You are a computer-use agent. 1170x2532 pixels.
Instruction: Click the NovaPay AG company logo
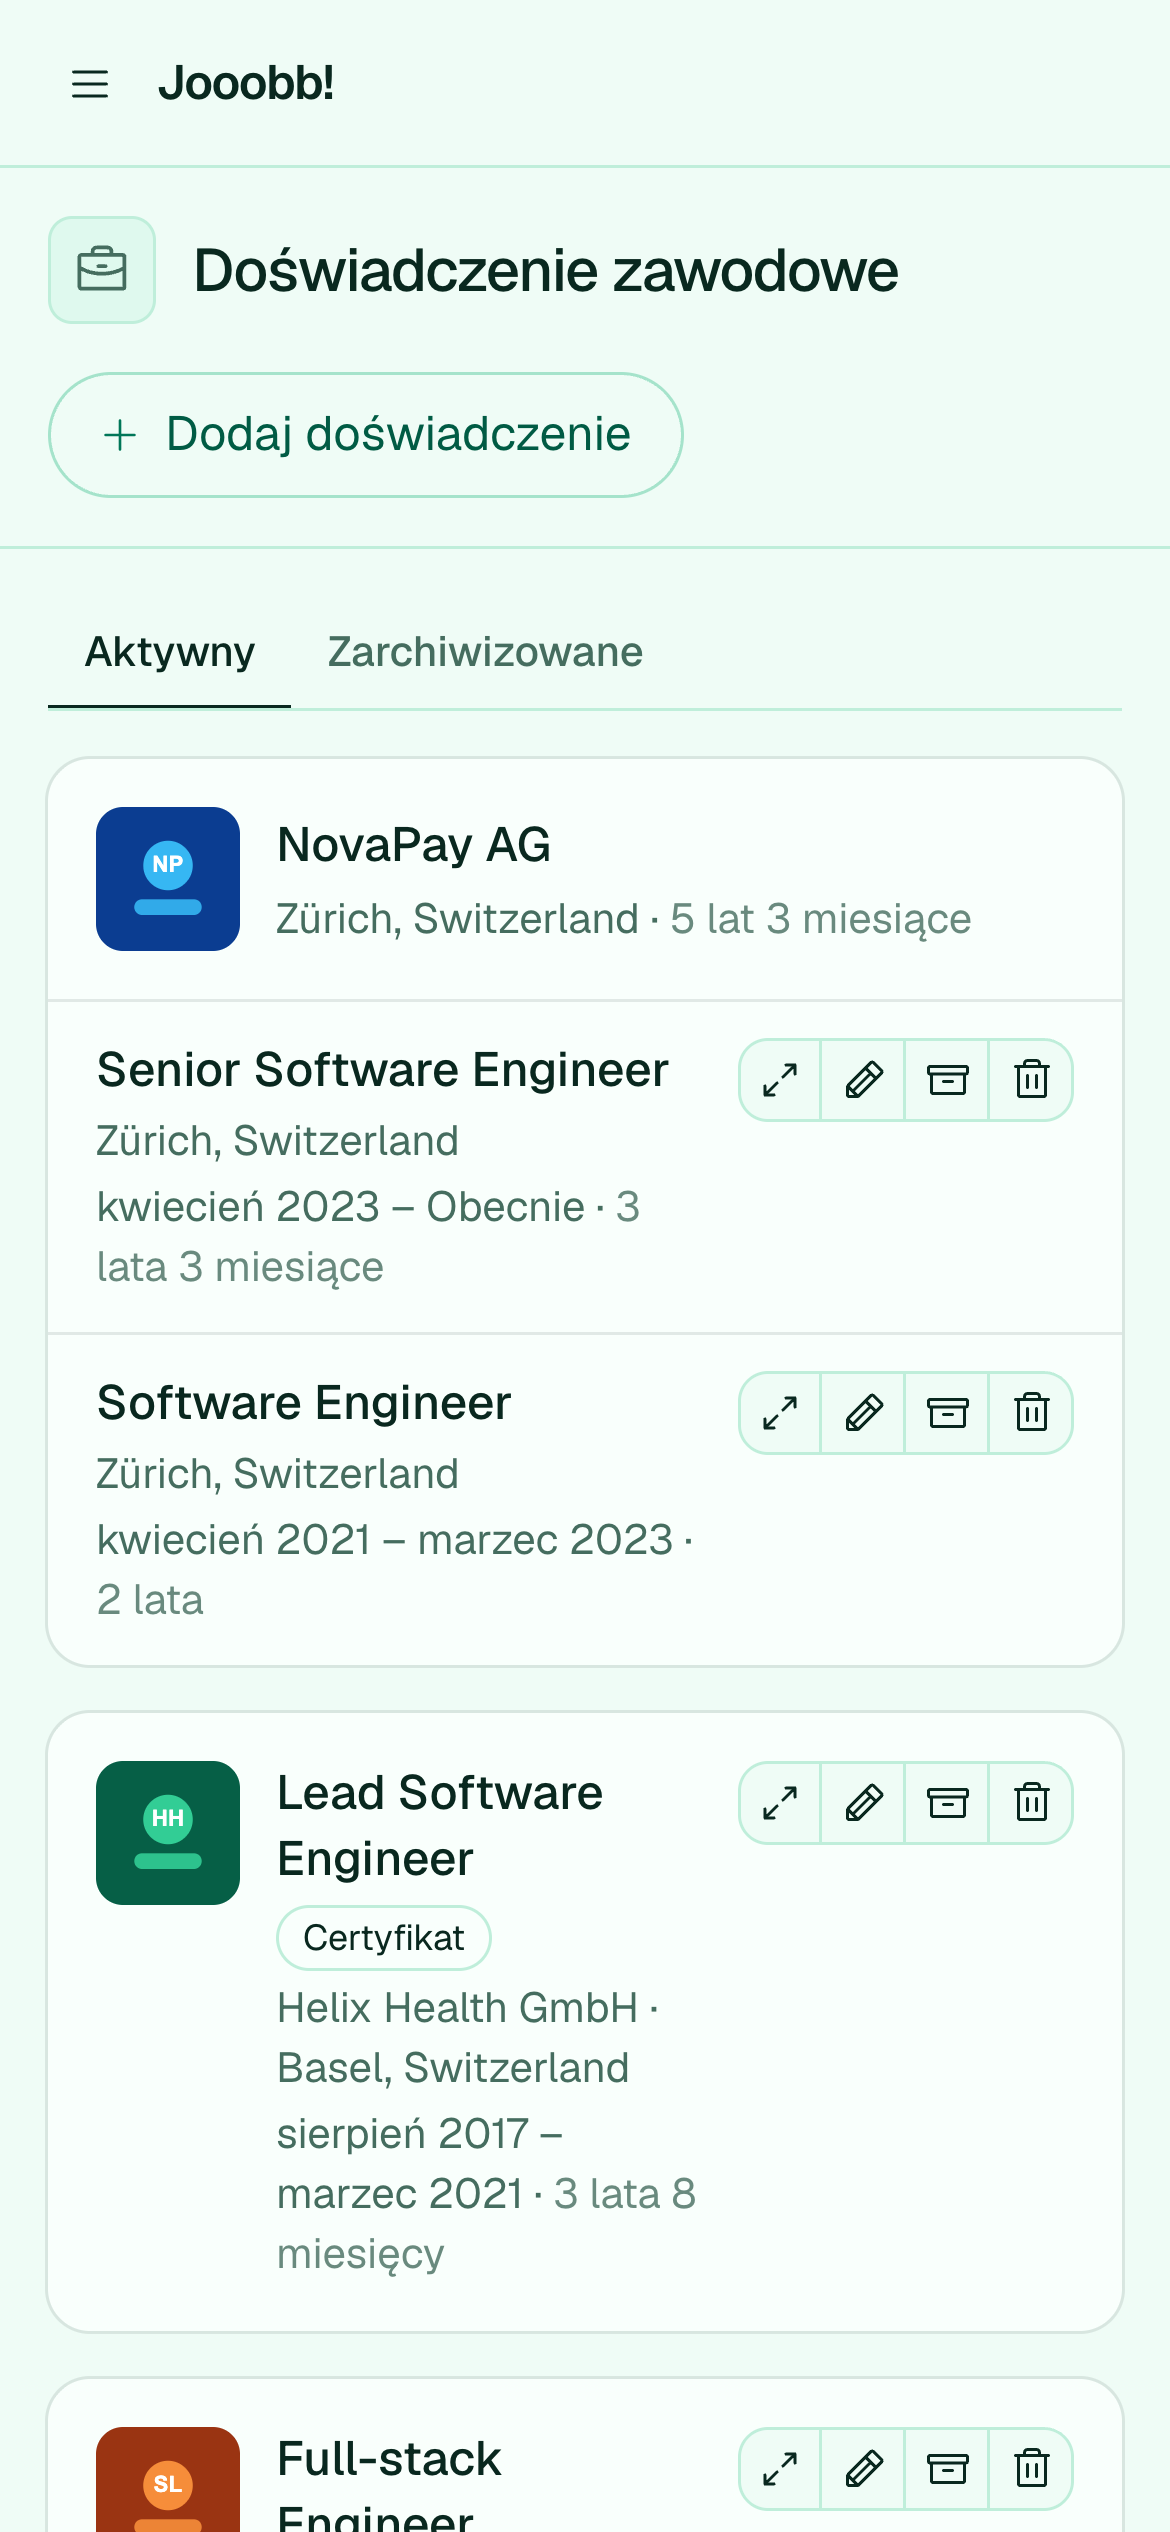pos(168,879)
